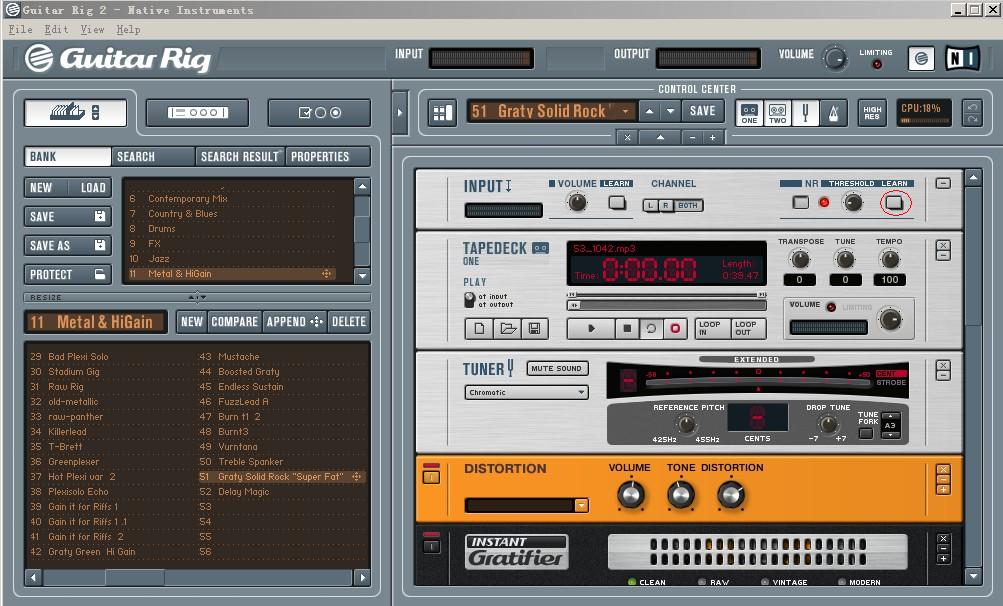Open the Chromatic tuner mode dropdown
Viewport: 1003px width, 606px height.
point(581,392)
